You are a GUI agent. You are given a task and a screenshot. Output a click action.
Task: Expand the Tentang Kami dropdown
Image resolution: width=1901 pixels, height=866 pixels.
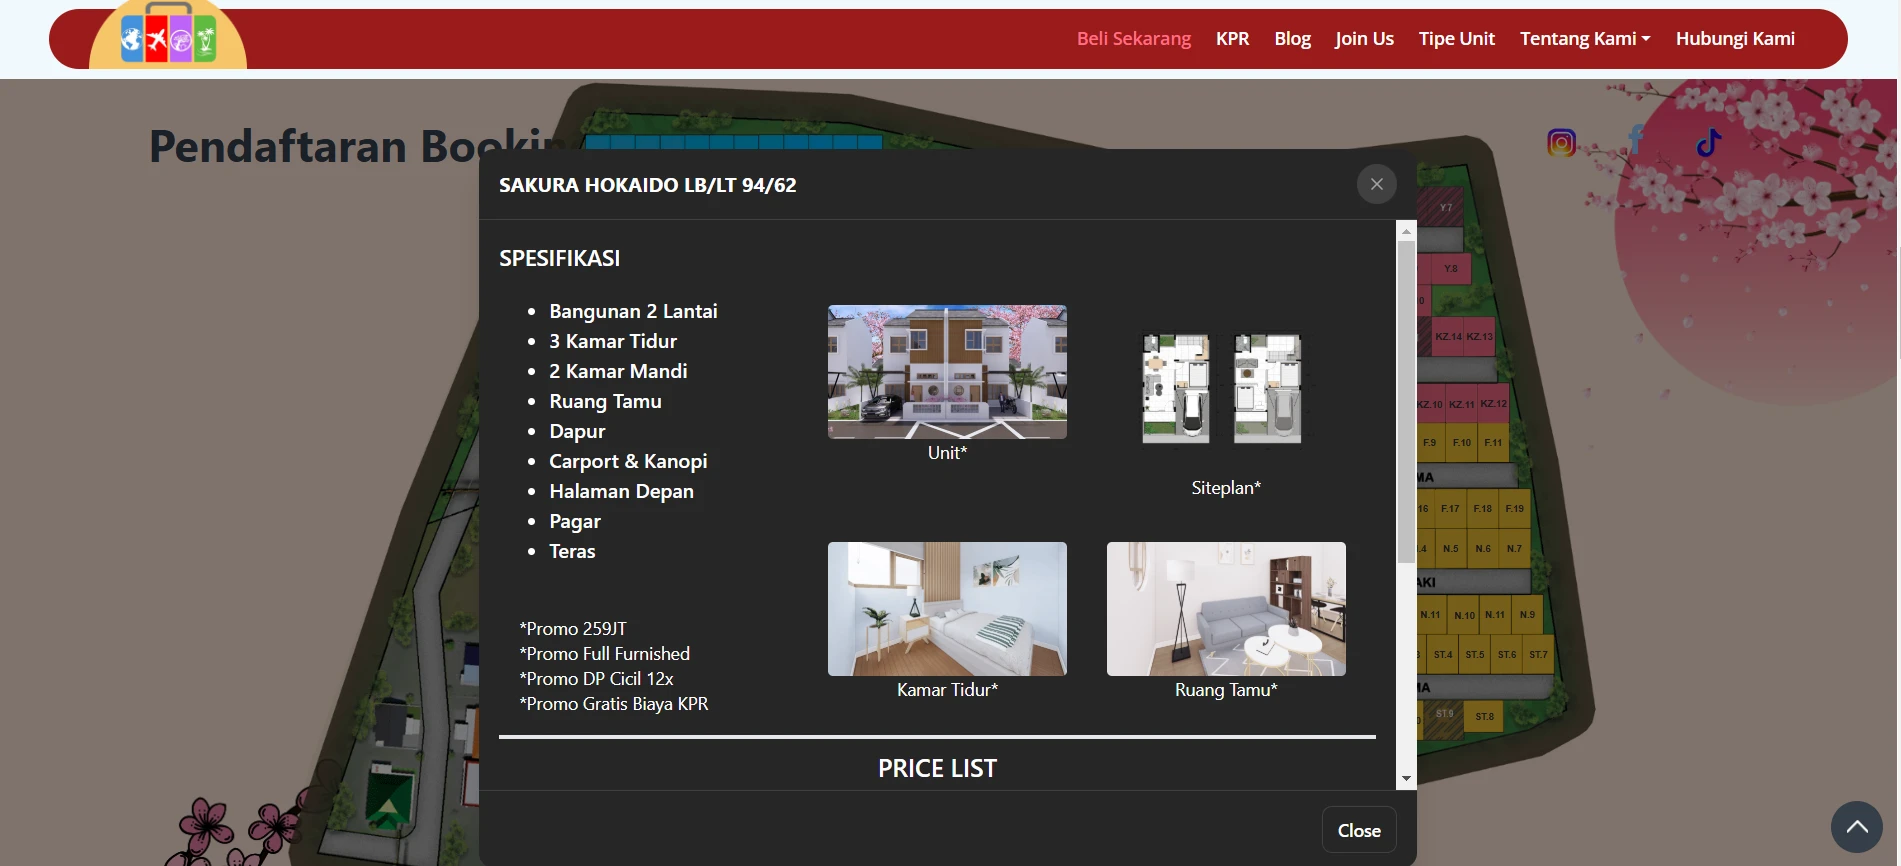coord(1585,38)
